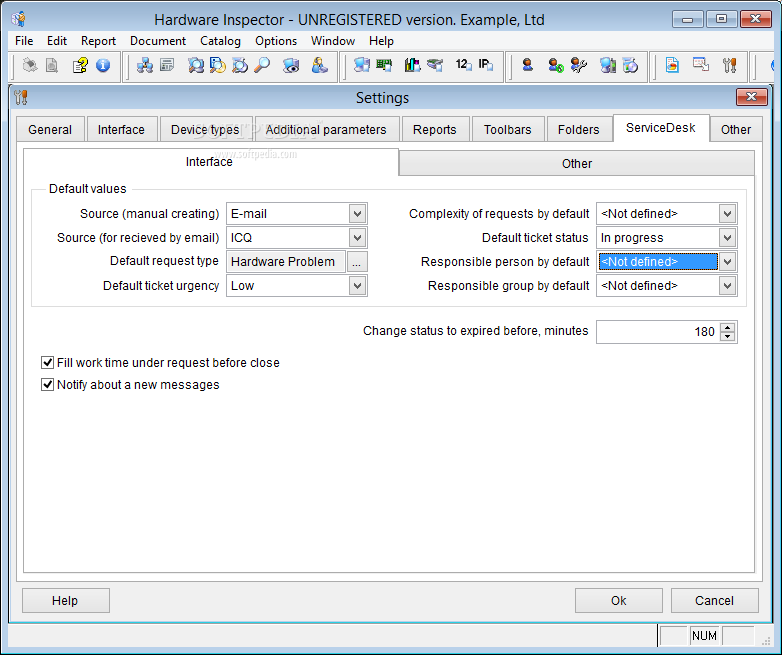Viewport: 782px width, 655px height.
Task: Switch to the General settings tab
Action: 50,130
